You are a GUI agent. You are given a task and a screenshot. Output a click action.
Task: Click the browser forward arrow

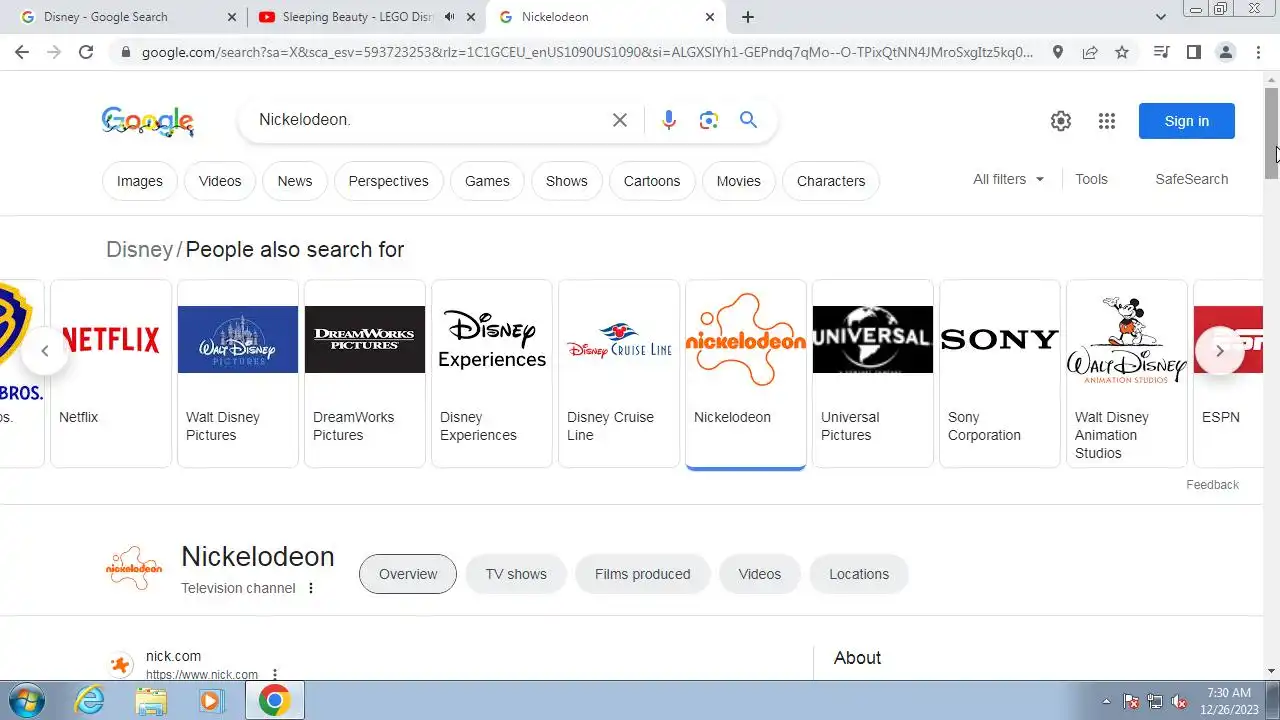(54, 52)
